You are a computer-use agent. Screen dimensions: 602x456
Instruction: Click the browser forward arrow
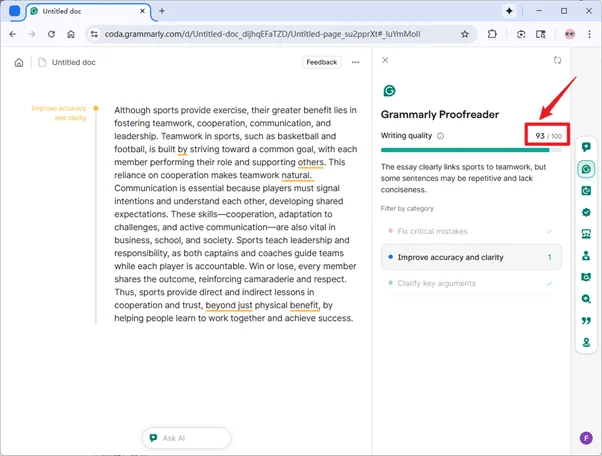32,34
